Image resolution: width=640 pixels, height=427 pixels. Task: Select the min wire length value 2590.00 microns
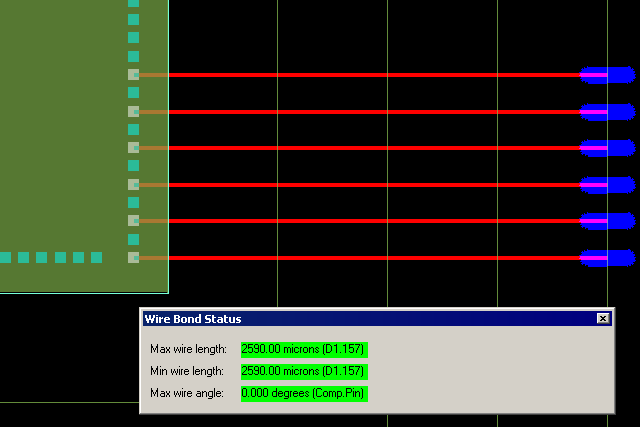point(304,371)
